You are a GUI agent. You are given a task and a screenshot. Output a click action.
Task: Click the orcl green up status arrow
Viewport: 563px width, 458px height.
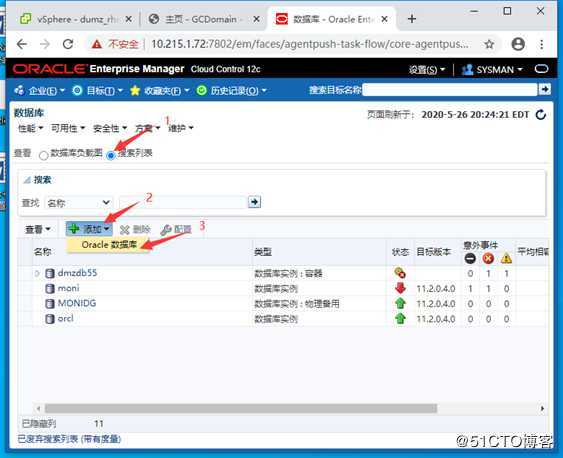pyautogui.click(x=400, y=318)
